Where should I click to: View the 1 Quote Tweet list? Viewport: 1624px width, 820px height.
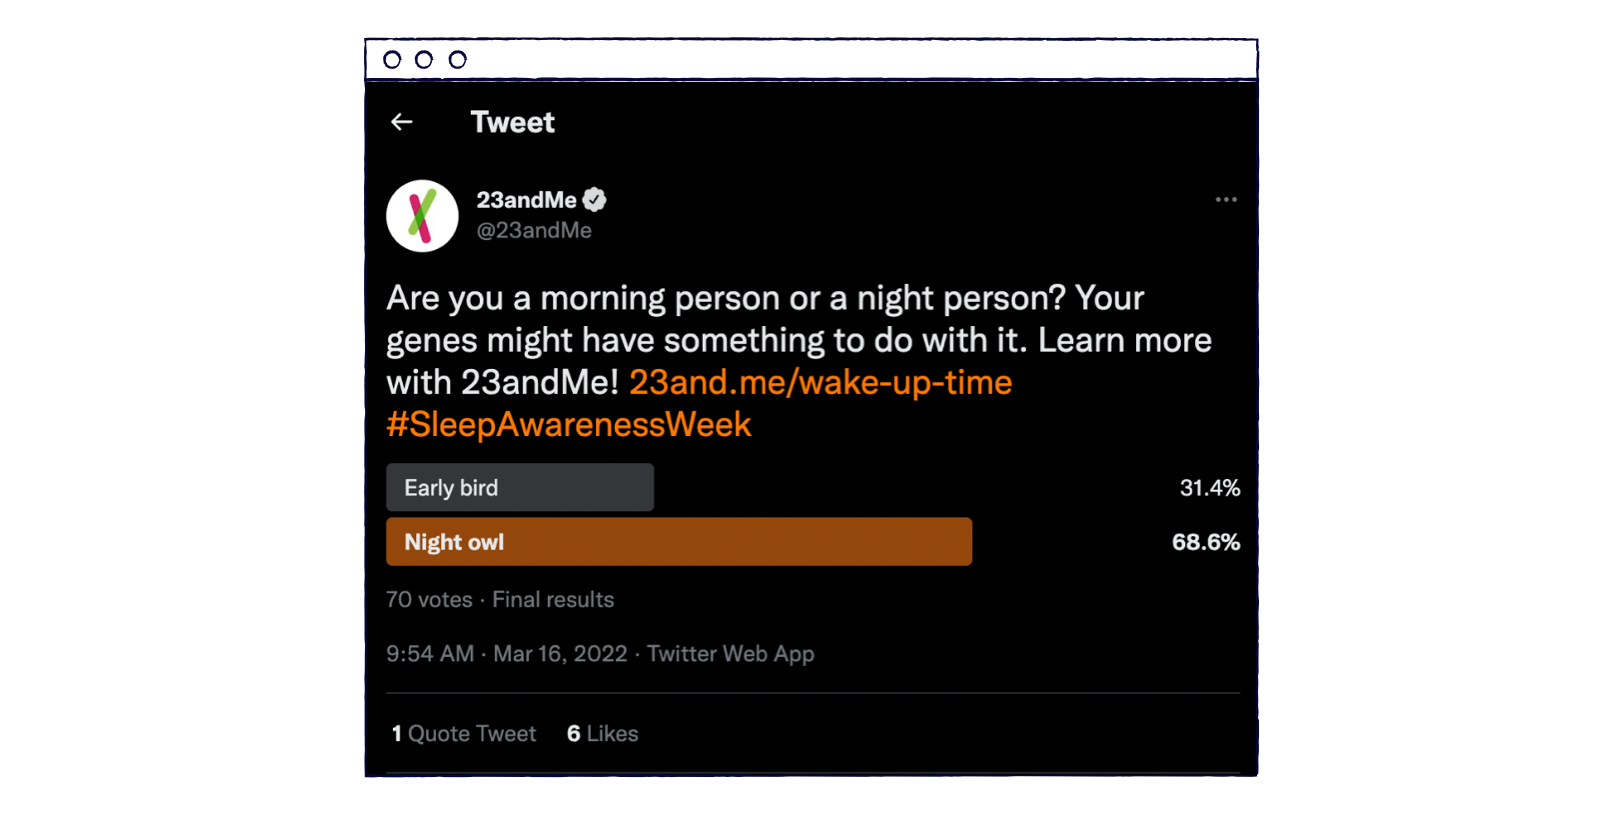tap(463, 734)
